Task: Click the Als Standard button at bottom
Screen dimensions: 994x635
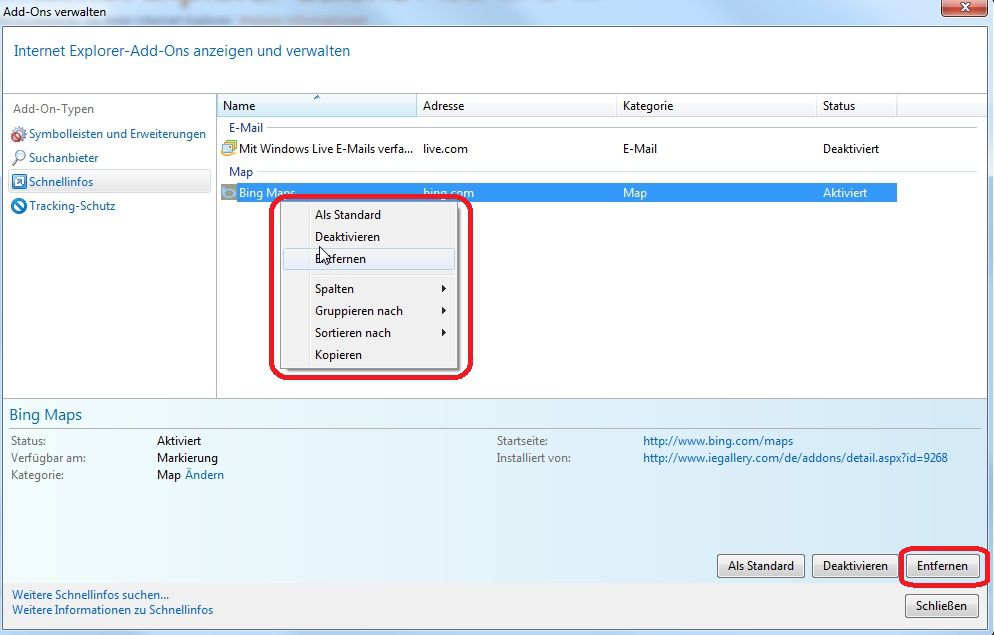Action: [x=761, y=566]
